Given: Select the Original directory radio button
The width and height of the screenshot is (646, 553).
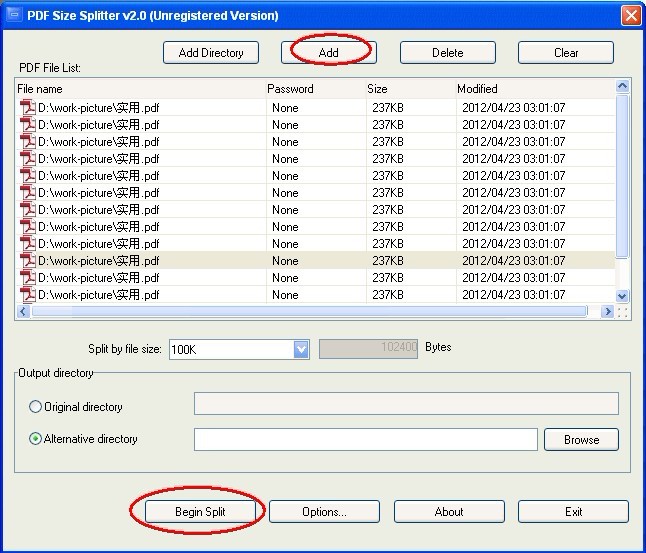Looking at the screenshot, I should pyautogui.click(x=35, y=407).
